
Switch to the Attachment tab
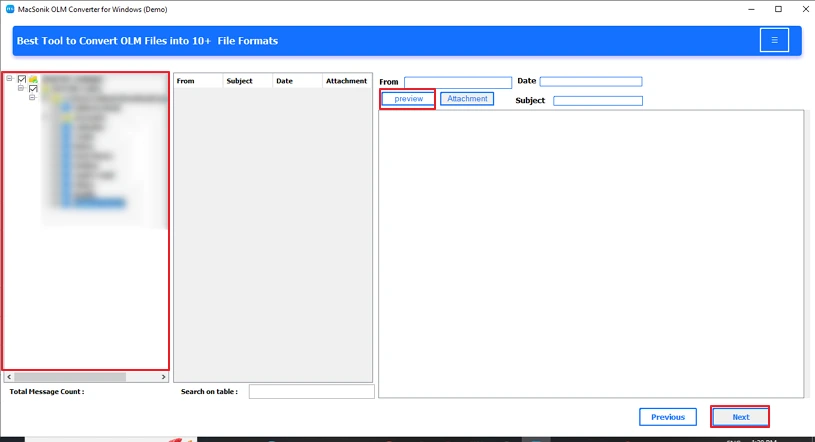click(467, 99)
